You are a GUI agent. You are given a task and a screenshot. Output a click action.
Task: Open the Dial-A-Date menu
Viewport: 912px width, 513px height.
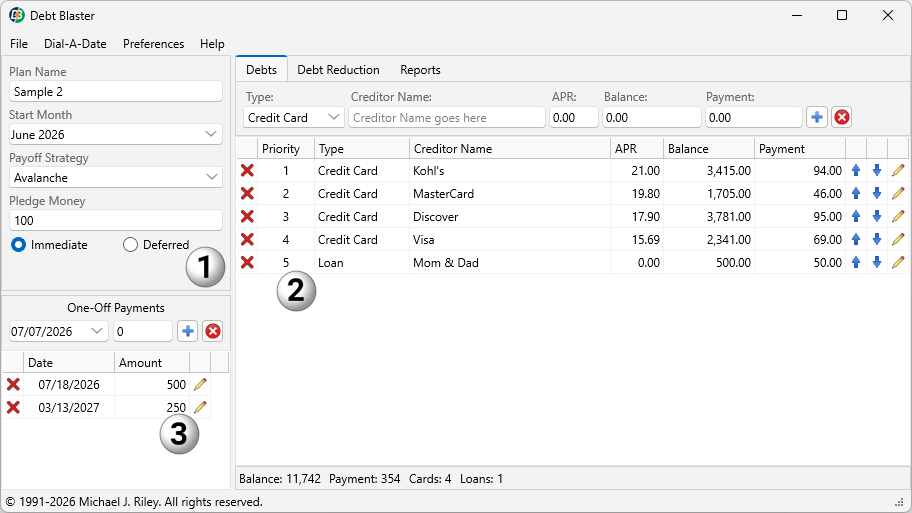click(x=75, y=44)
